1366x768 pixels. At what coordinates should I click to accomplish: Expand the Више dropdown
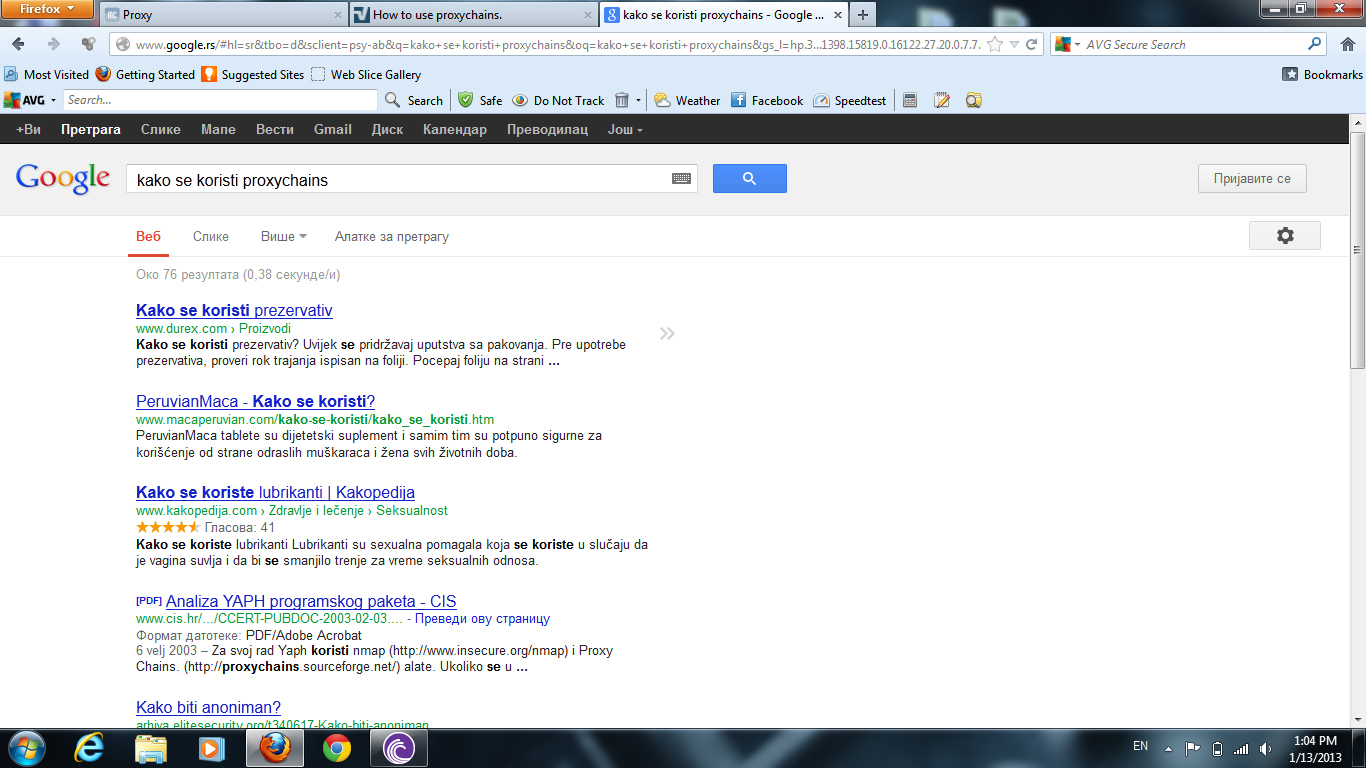283,237
